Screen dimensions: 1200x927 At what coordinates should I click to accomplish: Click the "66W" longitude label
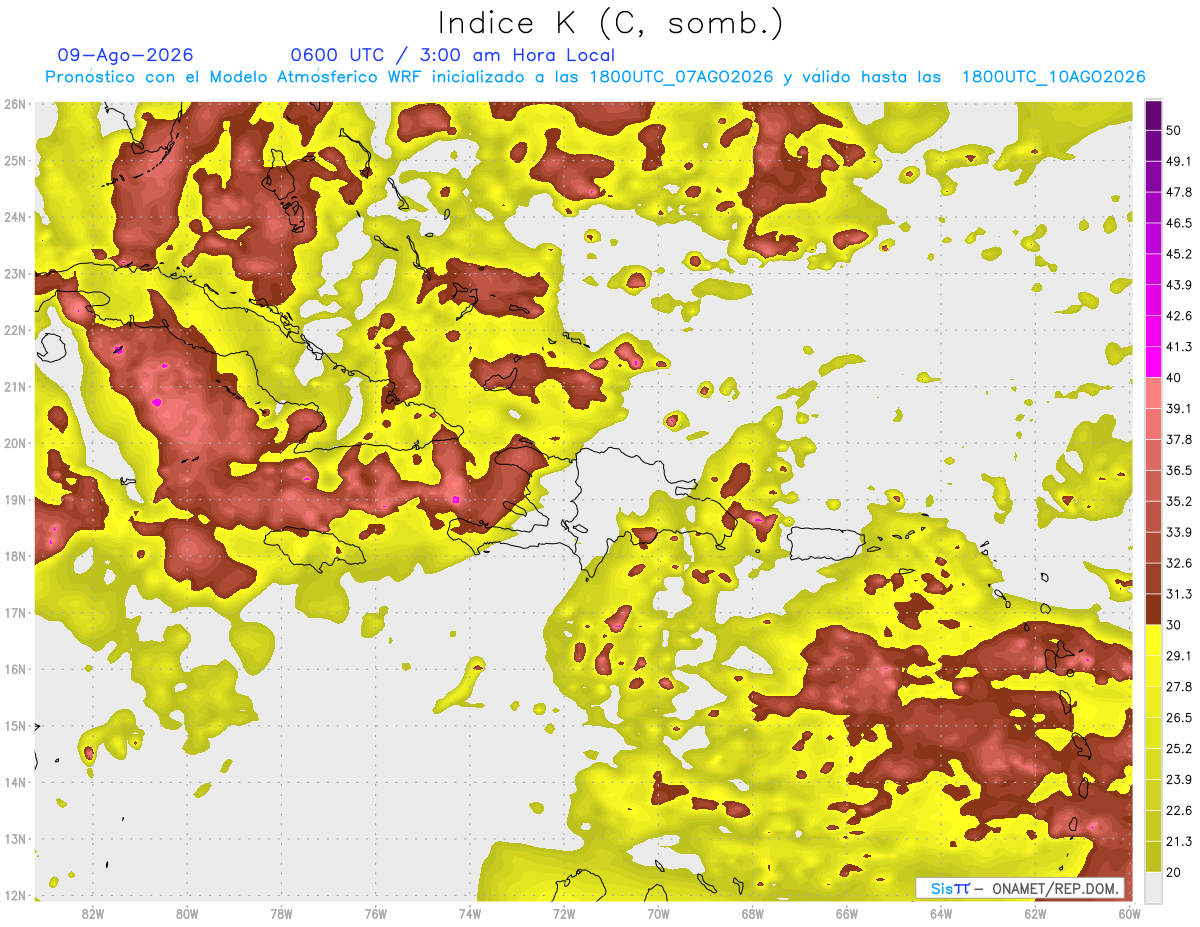847,913
